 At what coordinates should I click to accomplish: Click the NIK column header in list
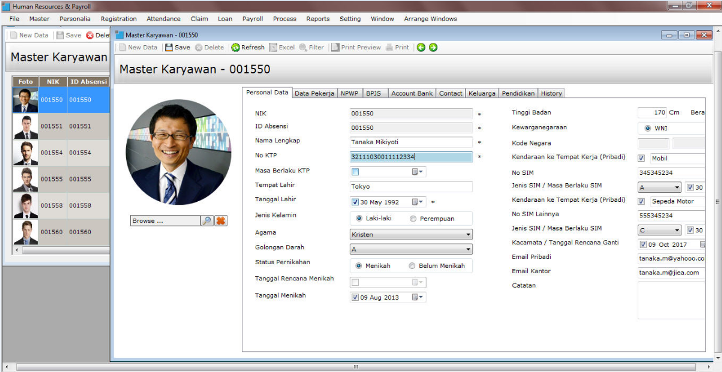tap(53, 81)
